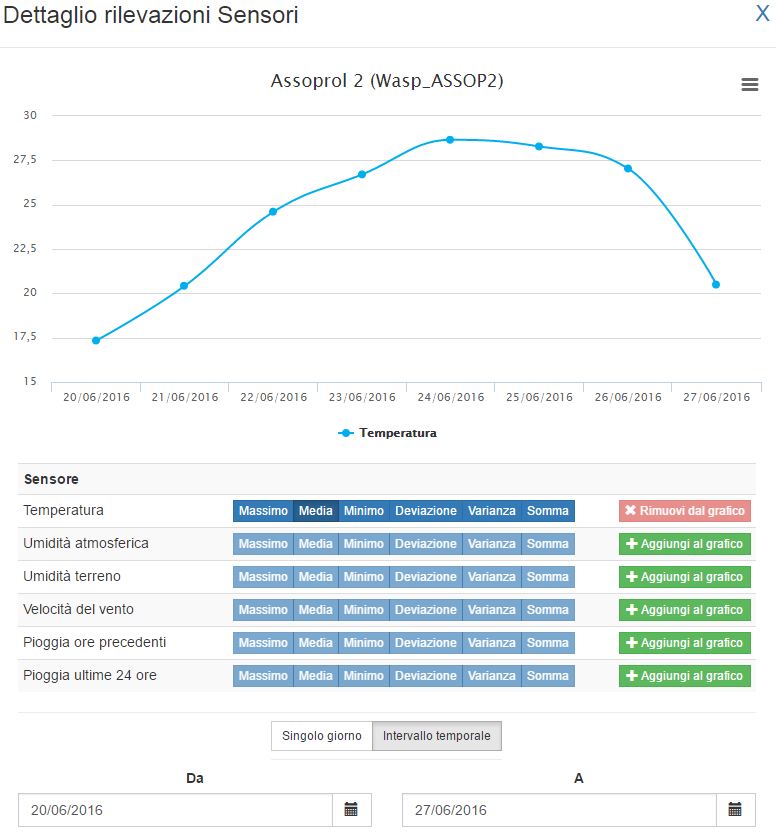Select Varianza for Pioggia ultime 24 ore
This screenshot has width=776, height=836.
[492, 676]
